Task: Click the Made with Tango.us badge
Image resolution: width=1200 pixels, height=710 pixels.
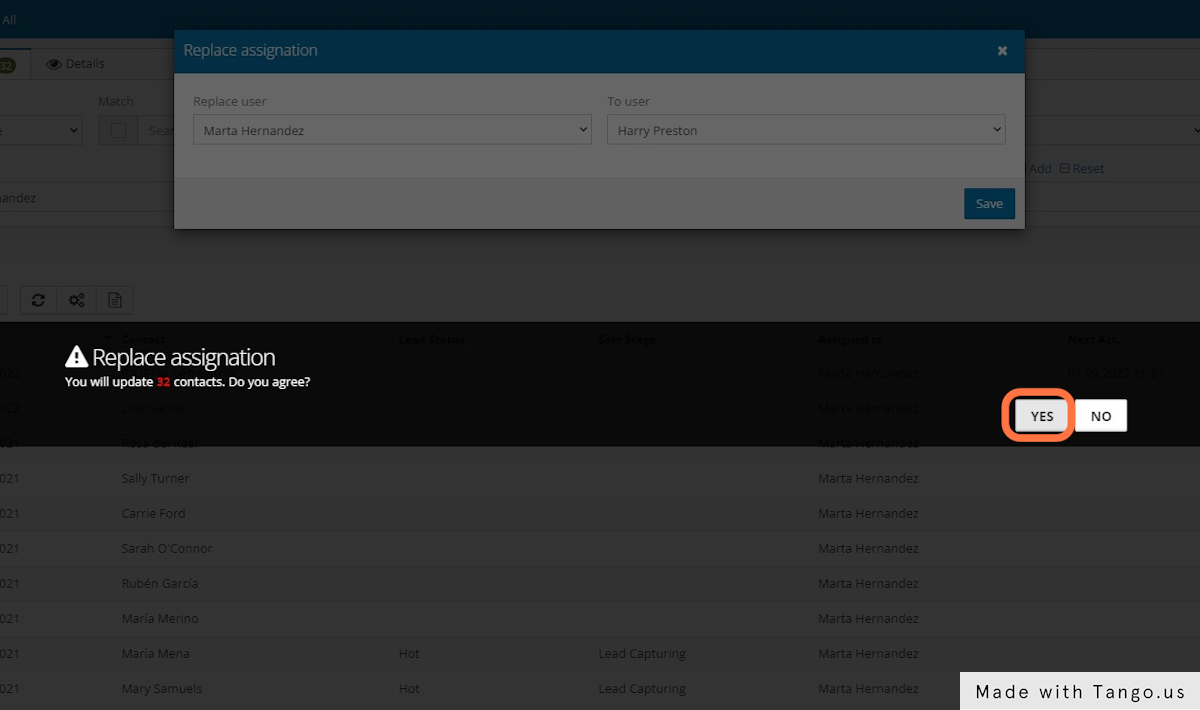Action: pyautogui.click(x=1079, y=691)
